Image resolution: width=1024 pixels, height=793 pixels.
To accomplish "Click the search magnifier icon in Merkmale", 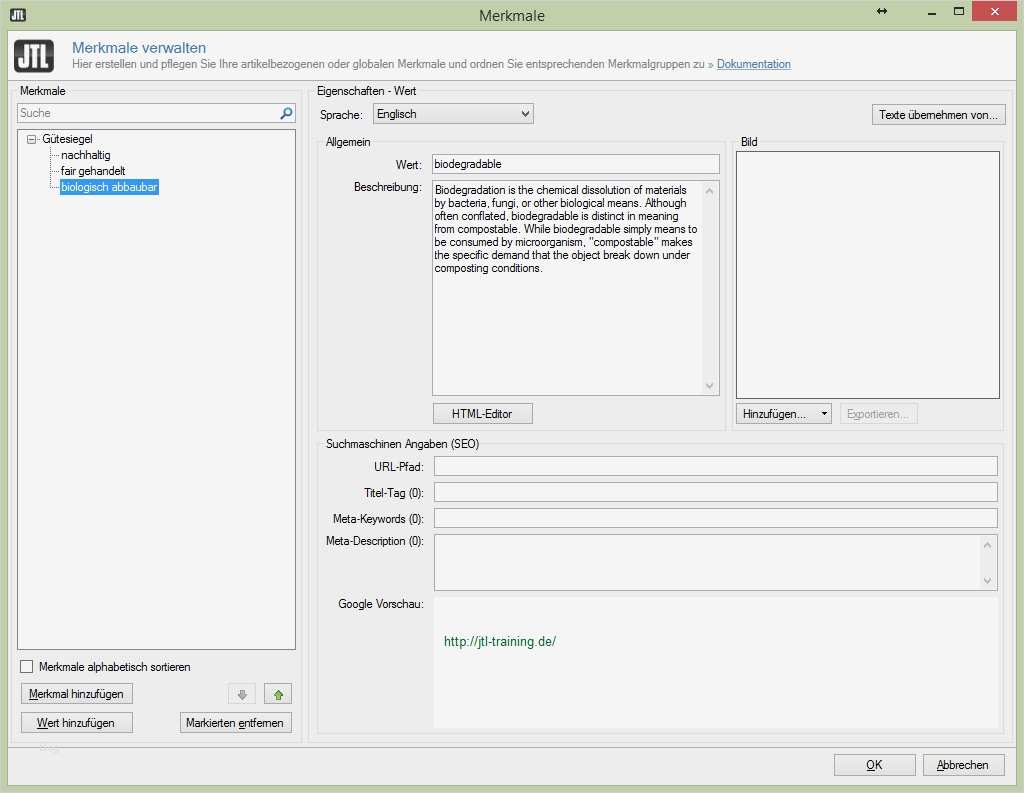I will pos(286,114).
